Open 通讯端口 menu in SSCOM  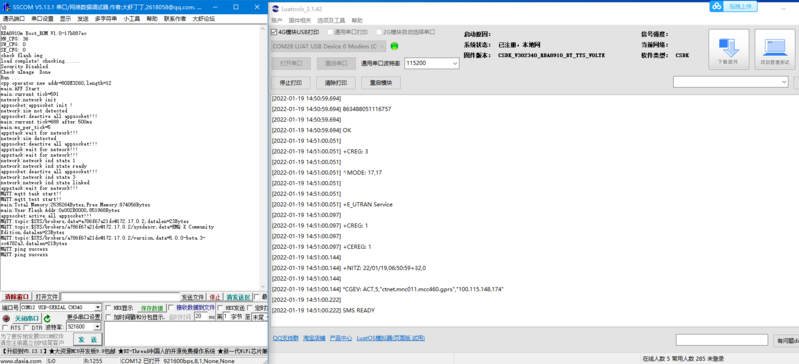coord(14,18)
